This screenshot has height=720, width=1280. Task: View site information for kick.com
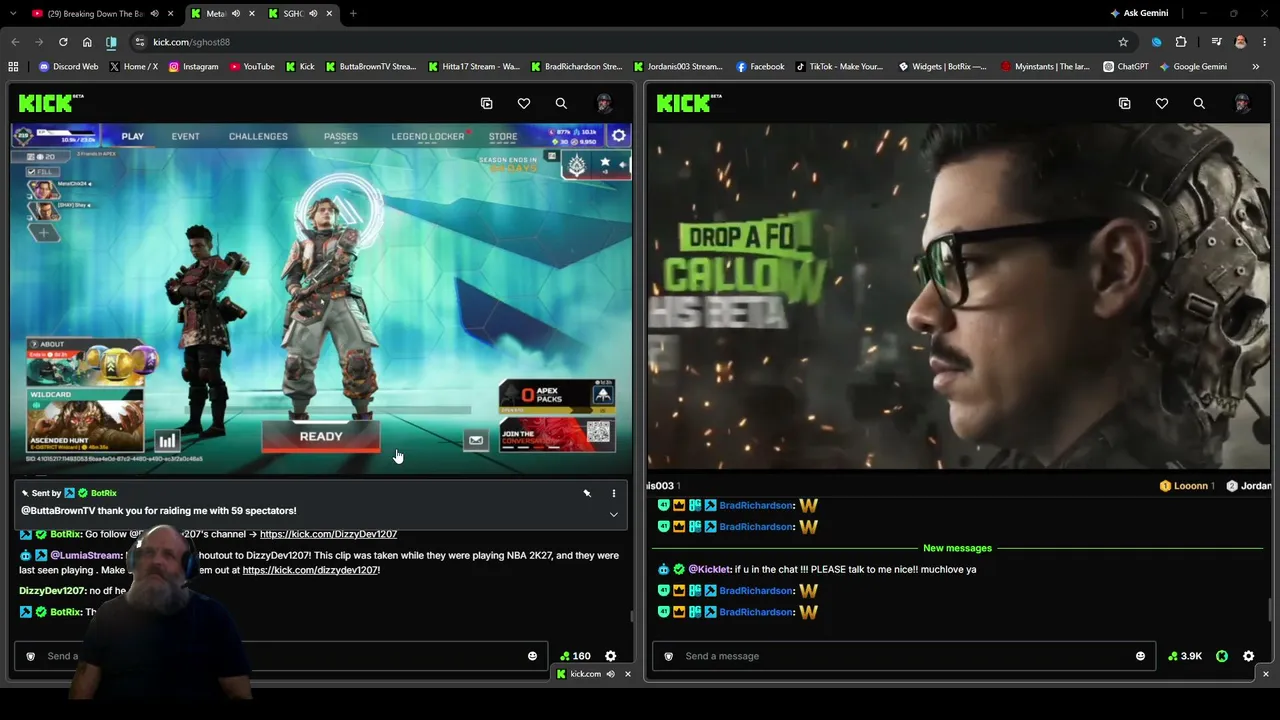pos(140,42)
